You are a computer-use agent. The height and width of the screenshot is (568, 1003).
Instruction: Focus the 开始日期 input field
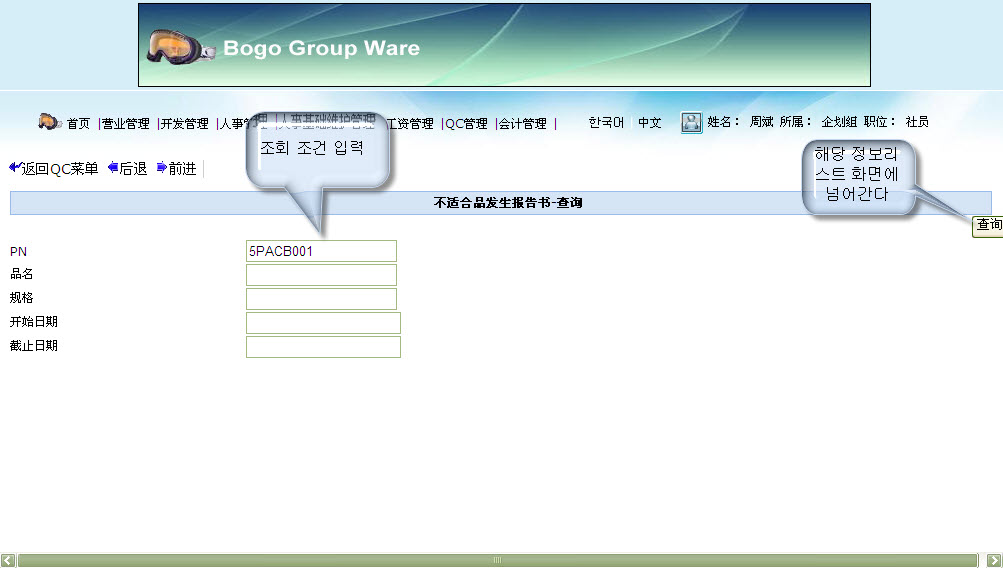click(x=323, y=323)
